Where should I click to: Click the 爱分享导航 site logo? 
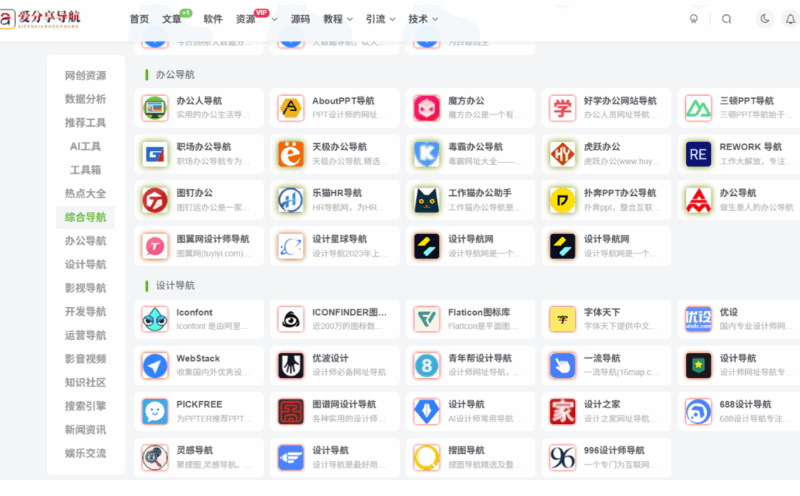point(40,19)
